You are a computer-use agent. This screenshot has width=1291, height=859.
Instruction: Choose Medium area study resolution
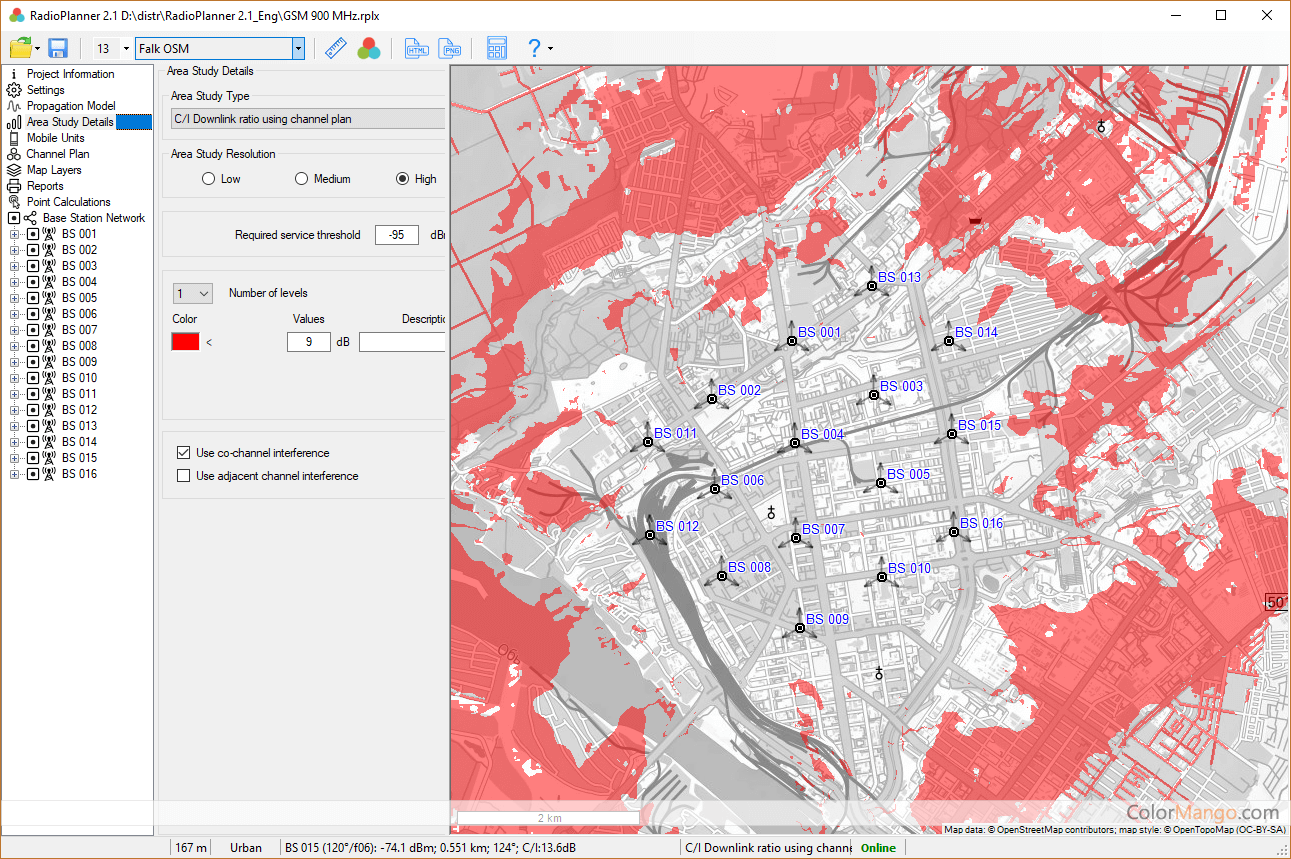(x=301, y=179)
